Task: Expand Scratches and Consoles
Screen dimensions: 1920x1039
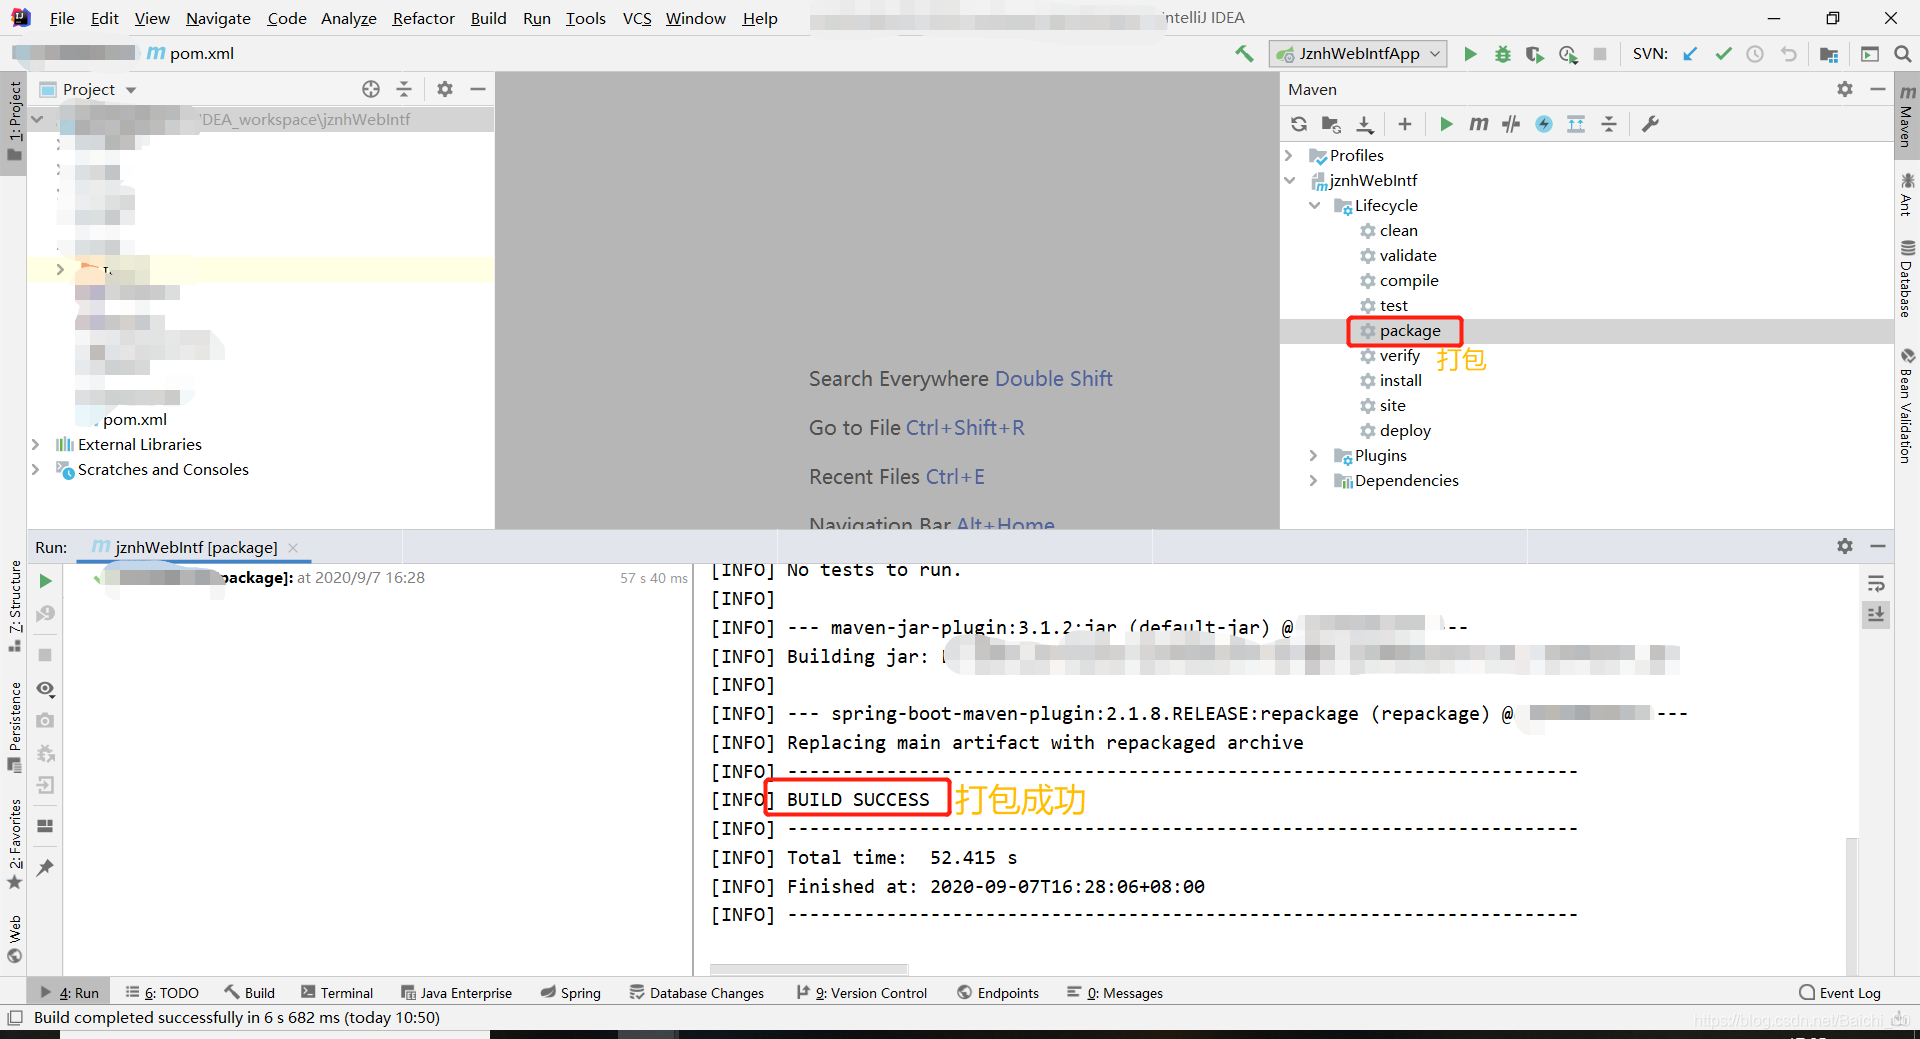Action: click(35, 469)
